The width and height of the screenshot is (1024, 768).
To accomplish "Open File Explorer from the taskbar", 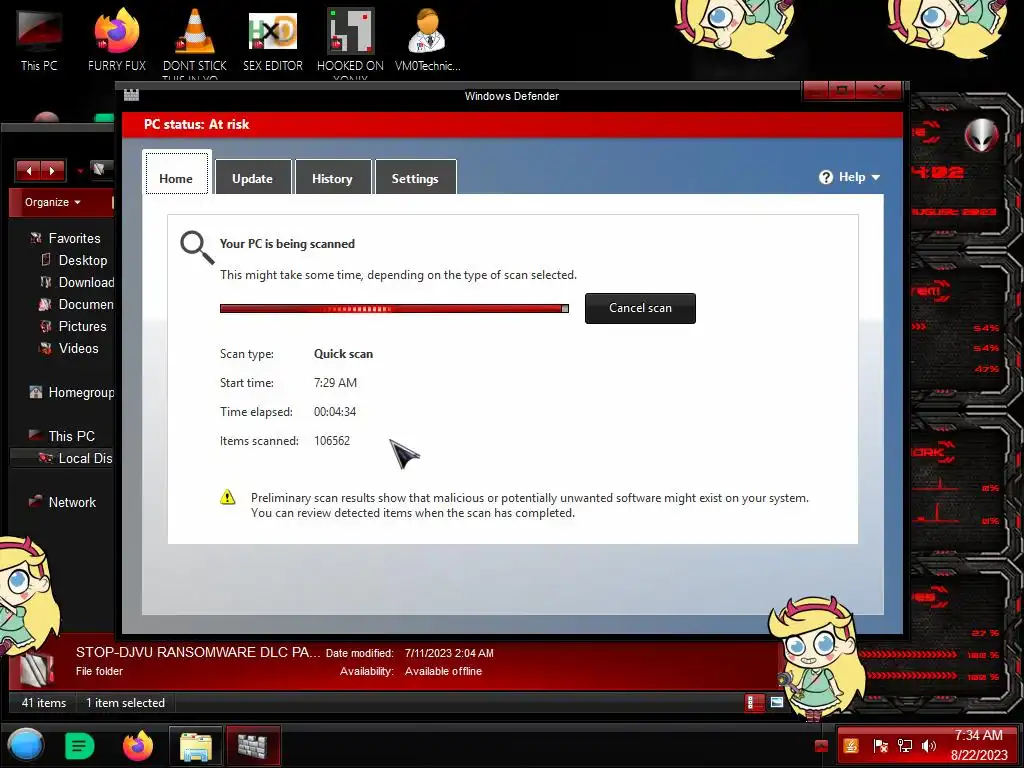I will coord(196,746).
